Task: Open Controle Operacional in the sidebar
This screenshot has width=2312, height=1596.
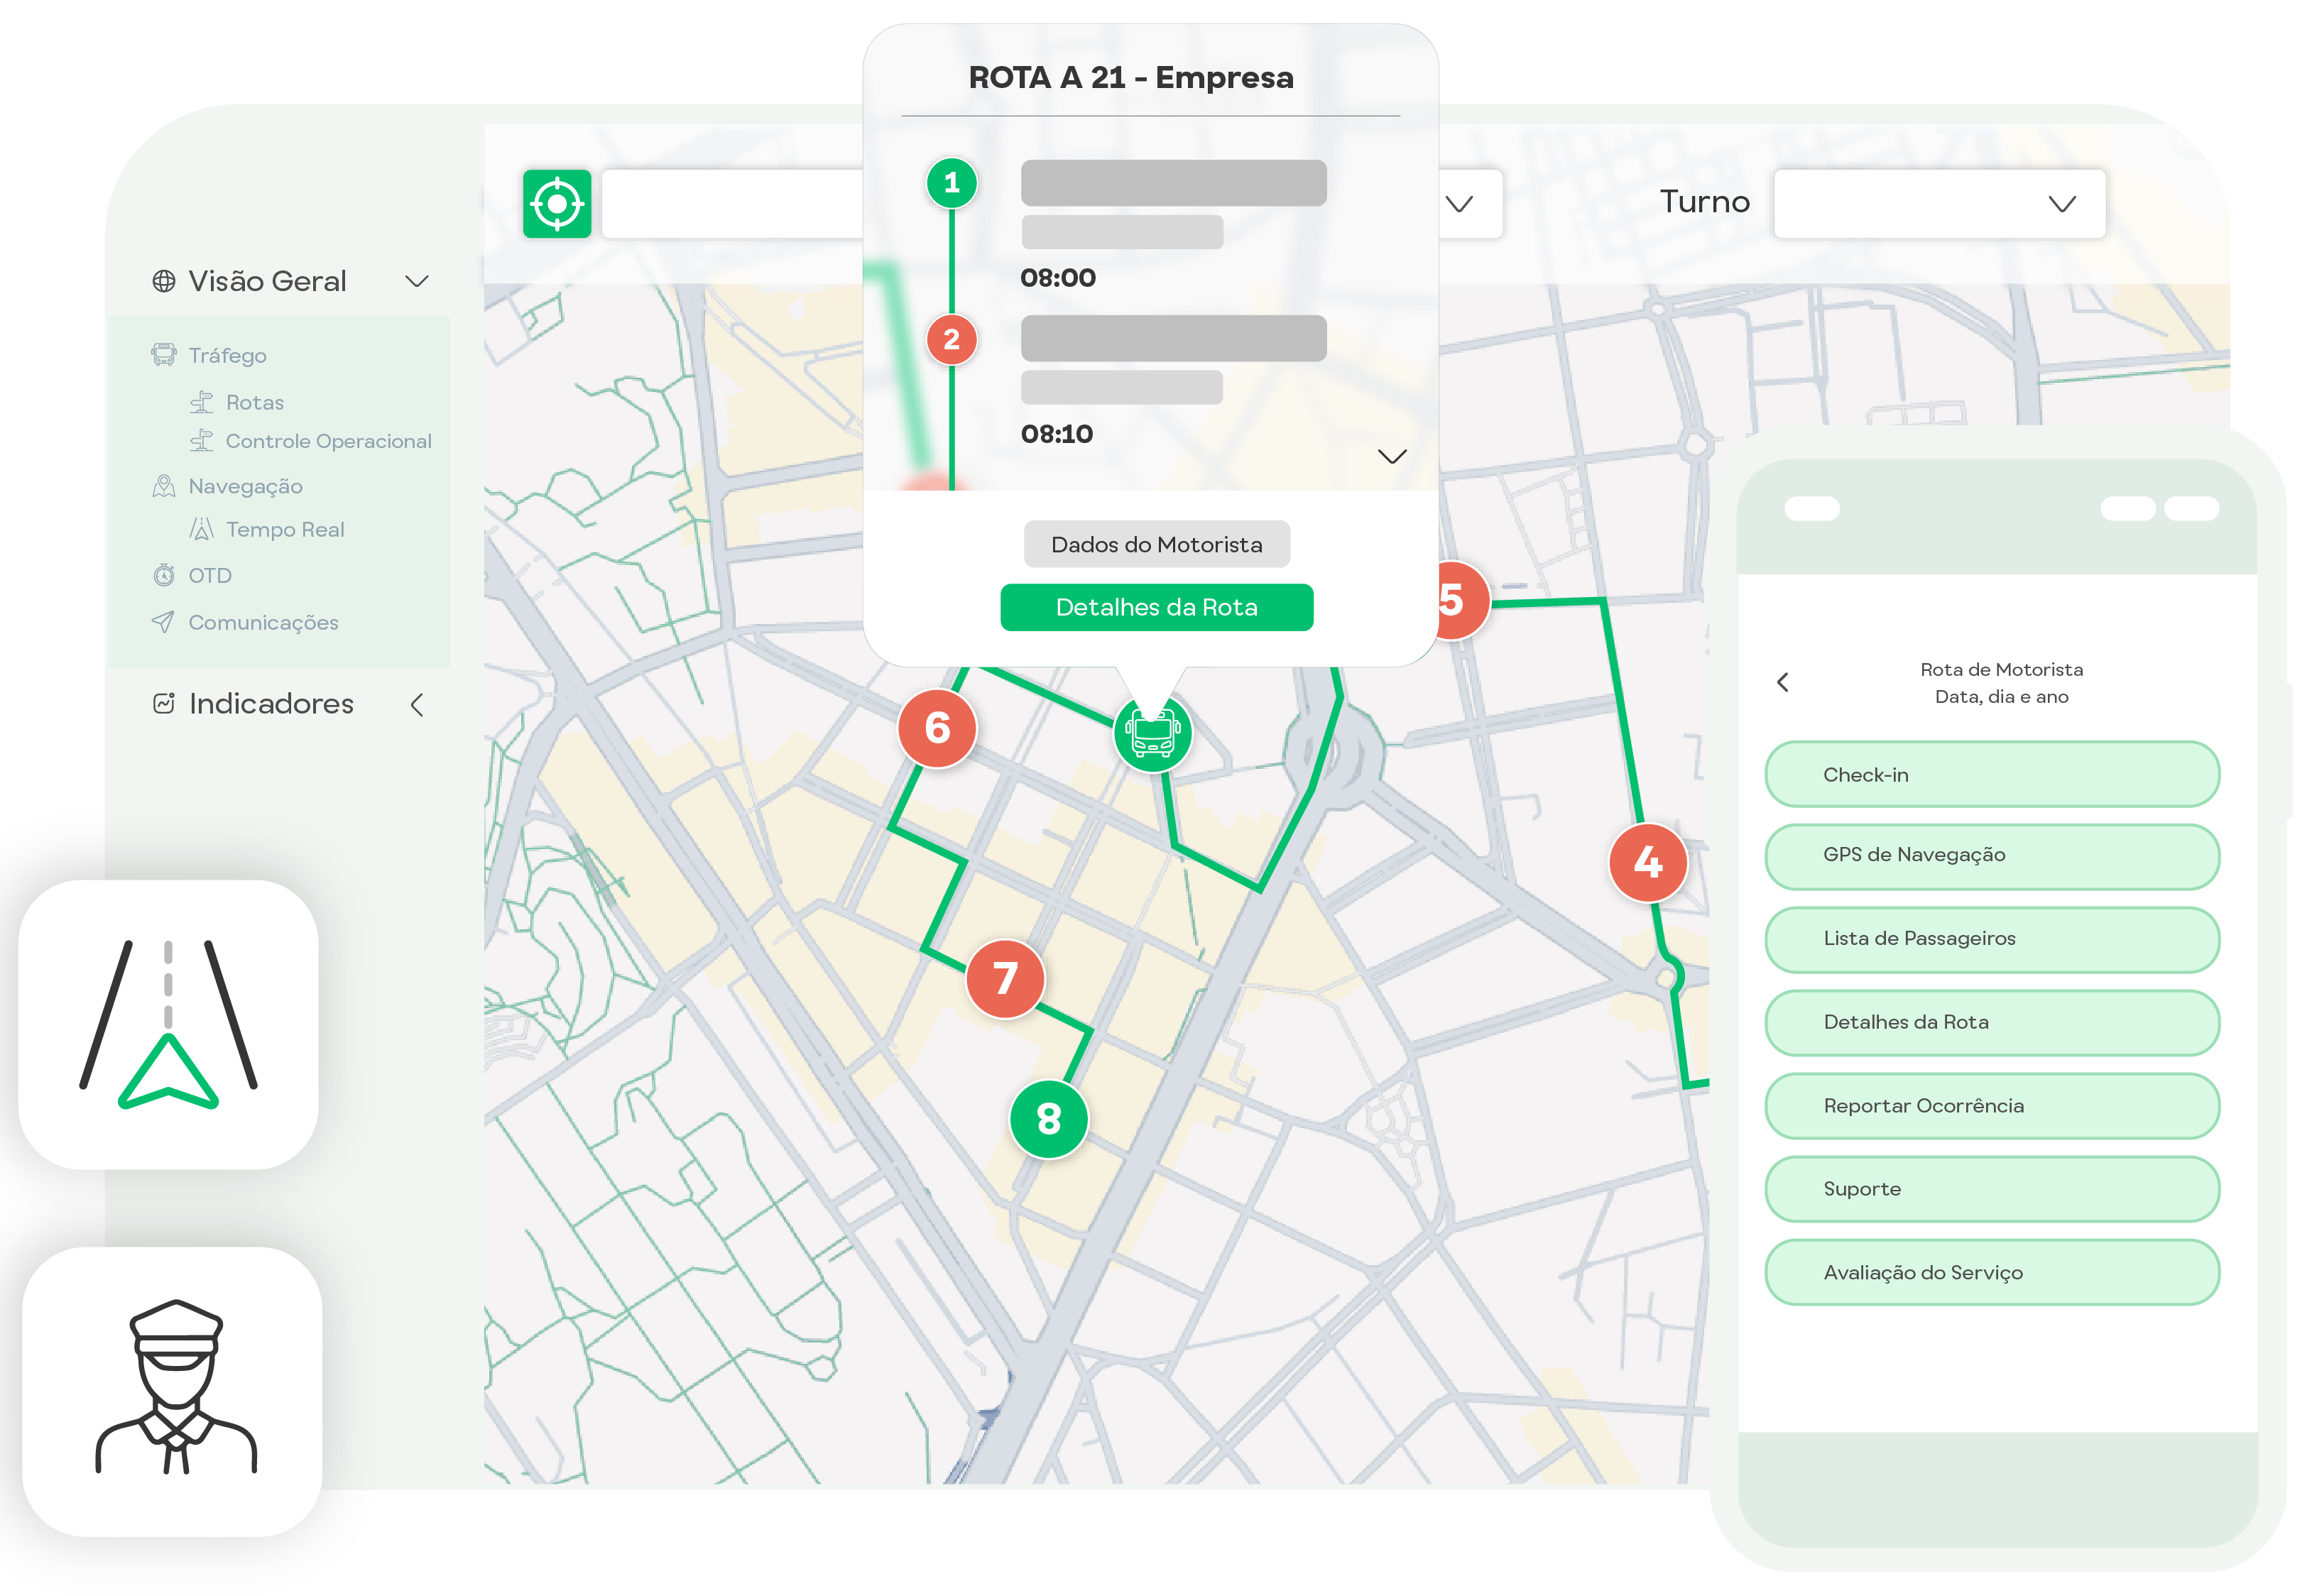Action: (x=328, y=441)
